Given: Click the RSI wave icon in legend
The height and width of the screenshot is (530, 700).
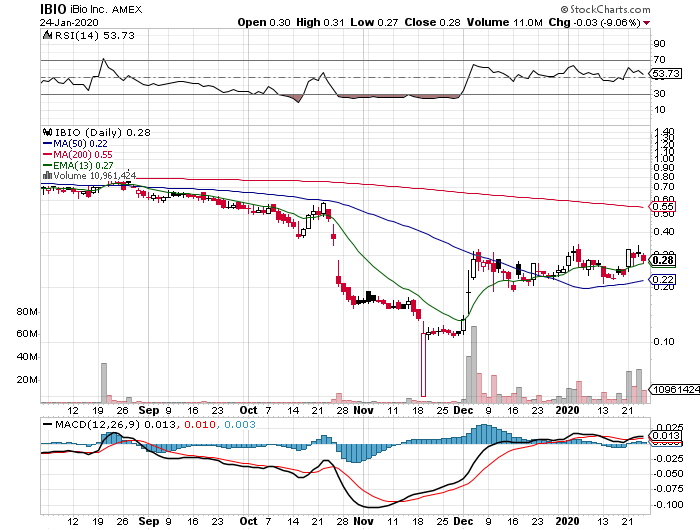Looking at the screenshot, I should [44, 35].
